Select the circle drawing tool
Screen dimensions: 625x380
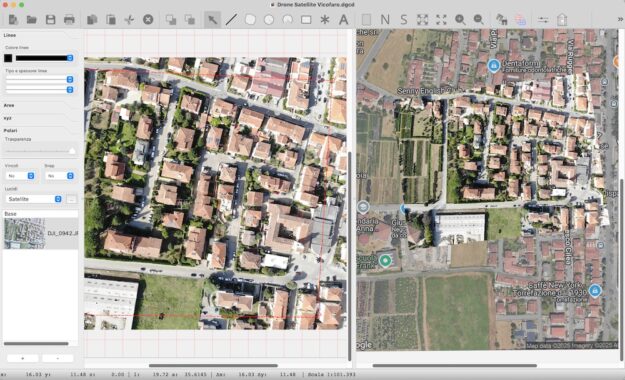[269, 20]
